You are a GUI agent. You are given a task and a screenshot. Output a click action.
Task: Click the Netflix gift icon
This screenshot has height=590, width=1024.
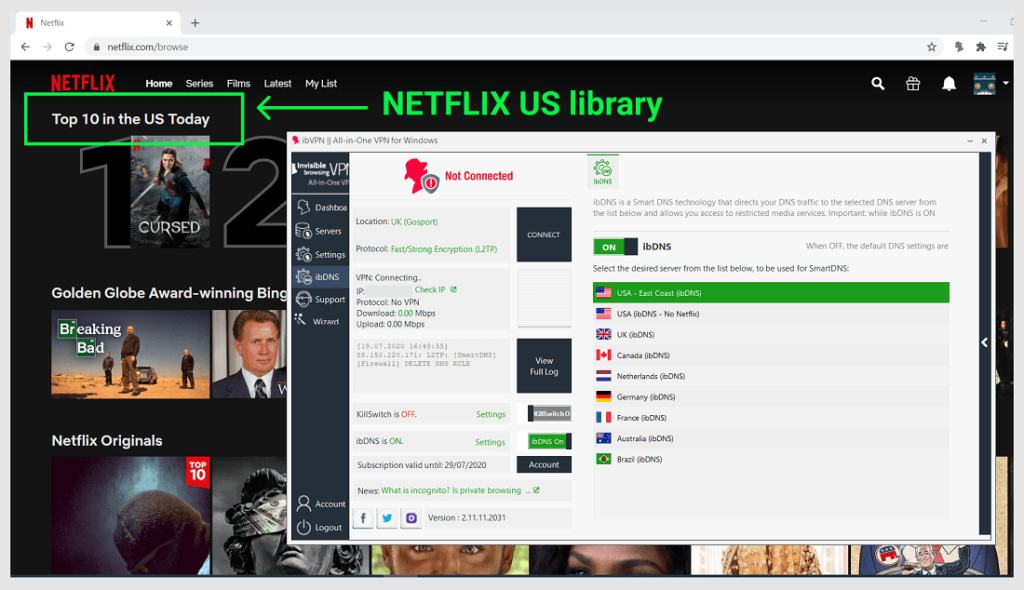(913, 84)
